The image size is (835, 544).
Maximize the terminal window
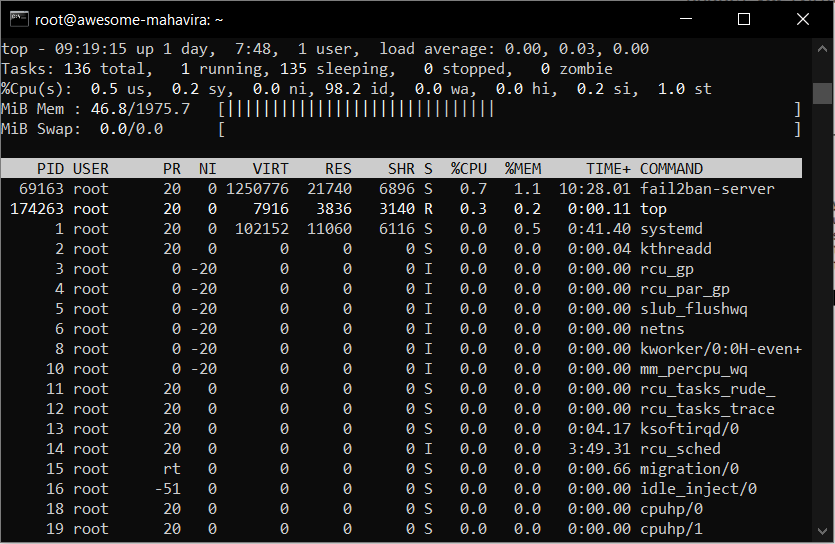(744, 19)
